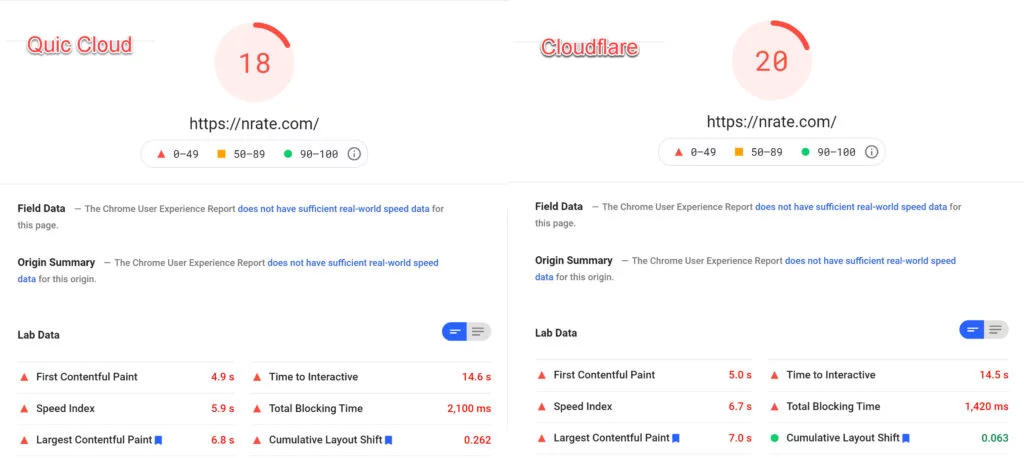
Task: Open Quic Cloud Origin Summary insufficient data link
Action: 353,263
